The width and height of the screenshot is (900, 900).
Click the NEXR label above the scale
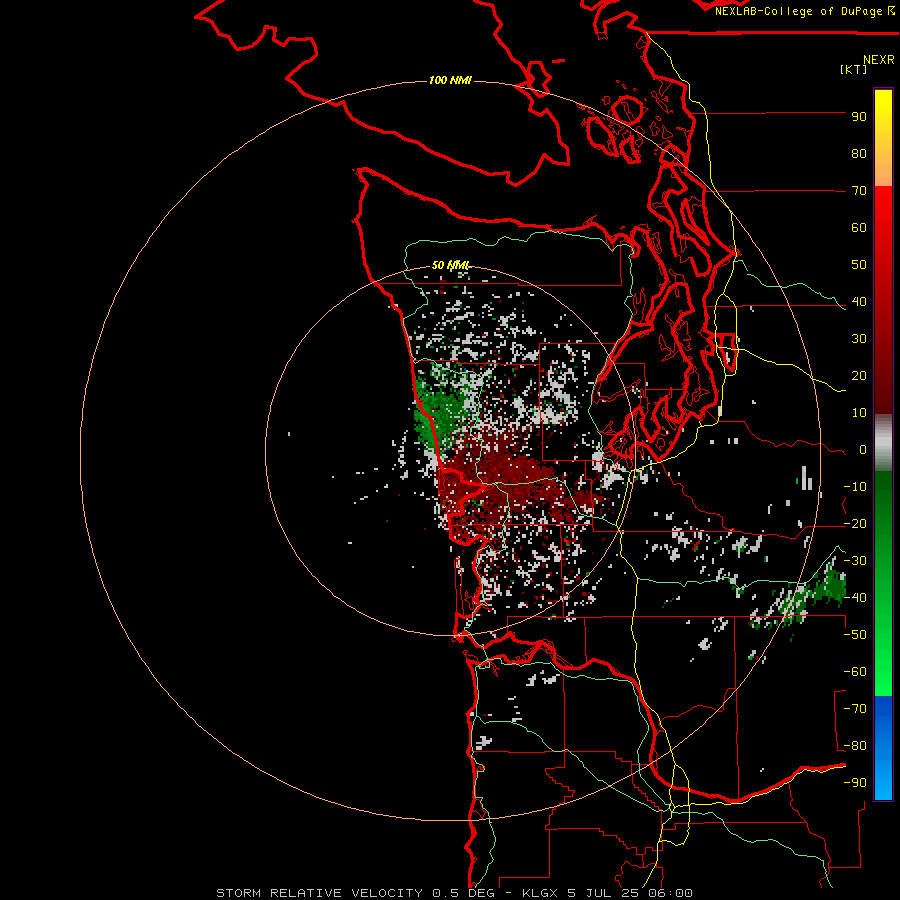point(878,60)
